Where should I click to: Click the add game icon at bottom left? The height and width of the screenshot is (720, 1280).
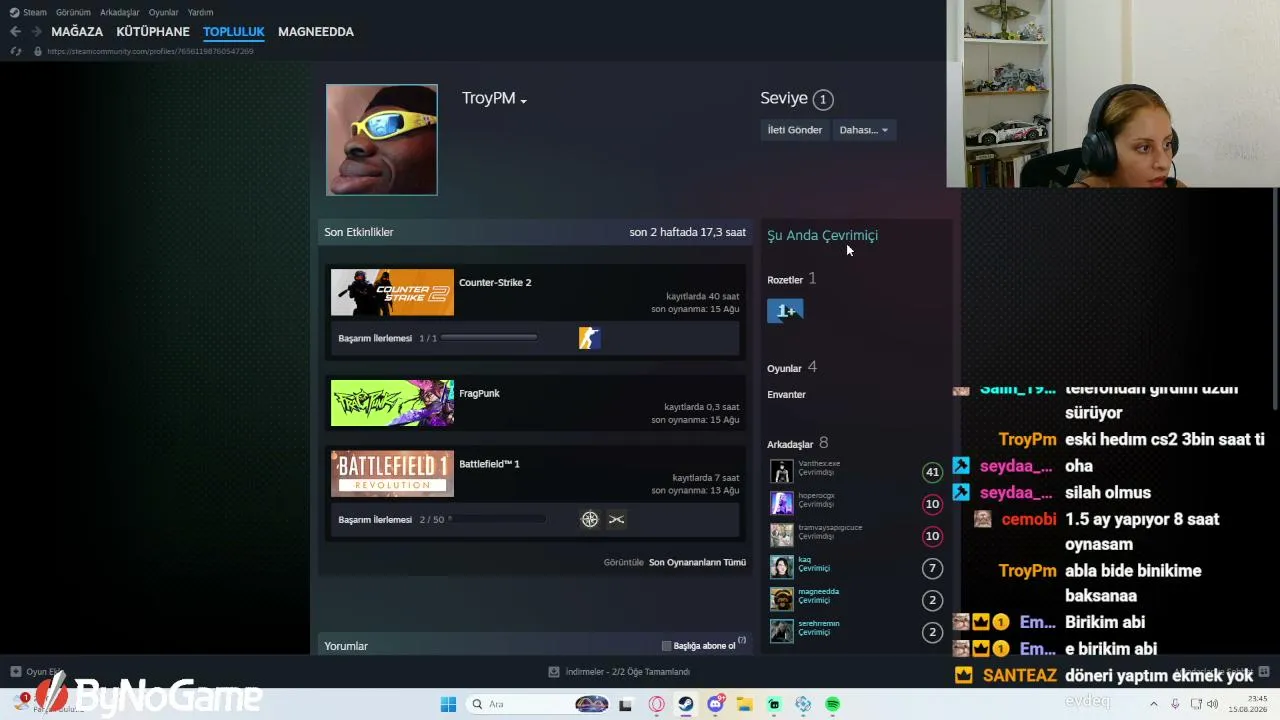tap(15, 672)
